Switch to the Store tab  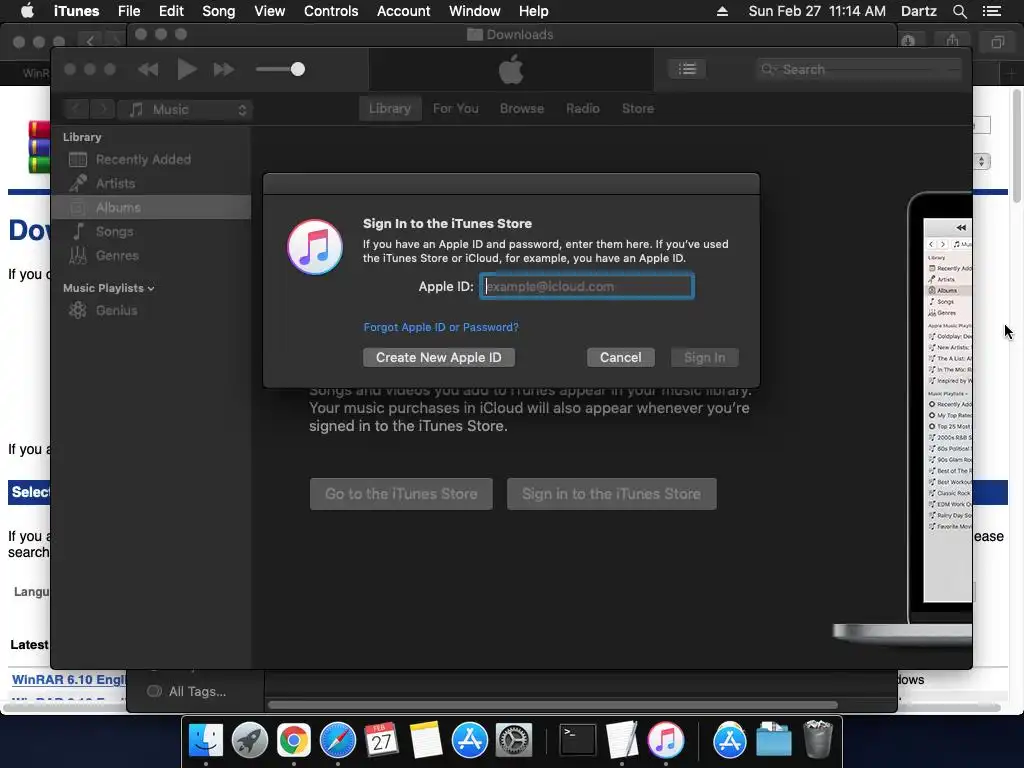(638, 108)
